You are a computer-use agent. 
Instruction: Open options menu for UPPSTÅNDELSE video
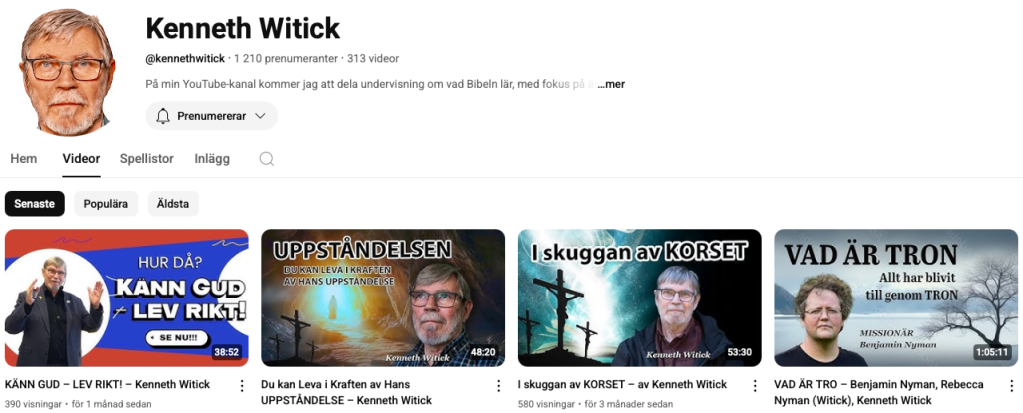[x=498, y=386]
